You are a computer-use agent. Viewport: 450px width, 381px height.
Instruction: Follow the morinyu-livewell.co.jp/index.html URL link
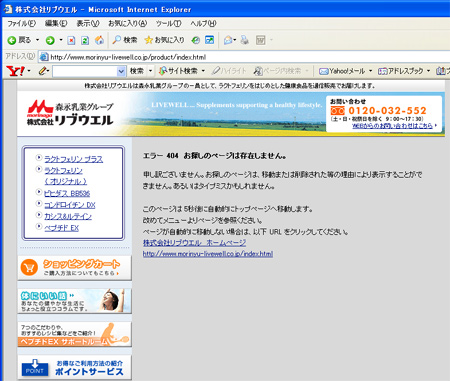pyautogui.click(x=208, y=254)
